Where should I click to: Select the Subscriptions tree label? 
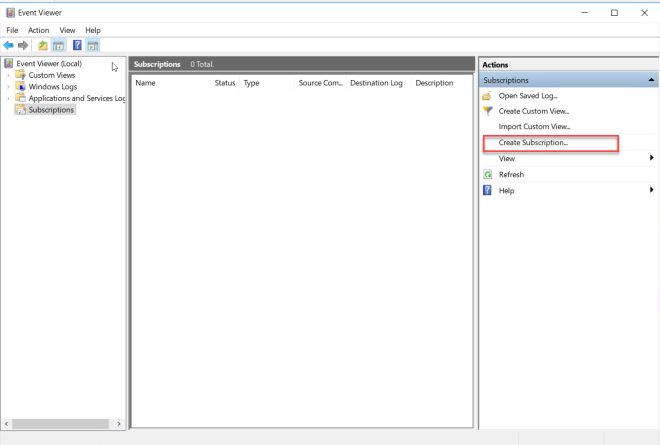tap(51, 110)
